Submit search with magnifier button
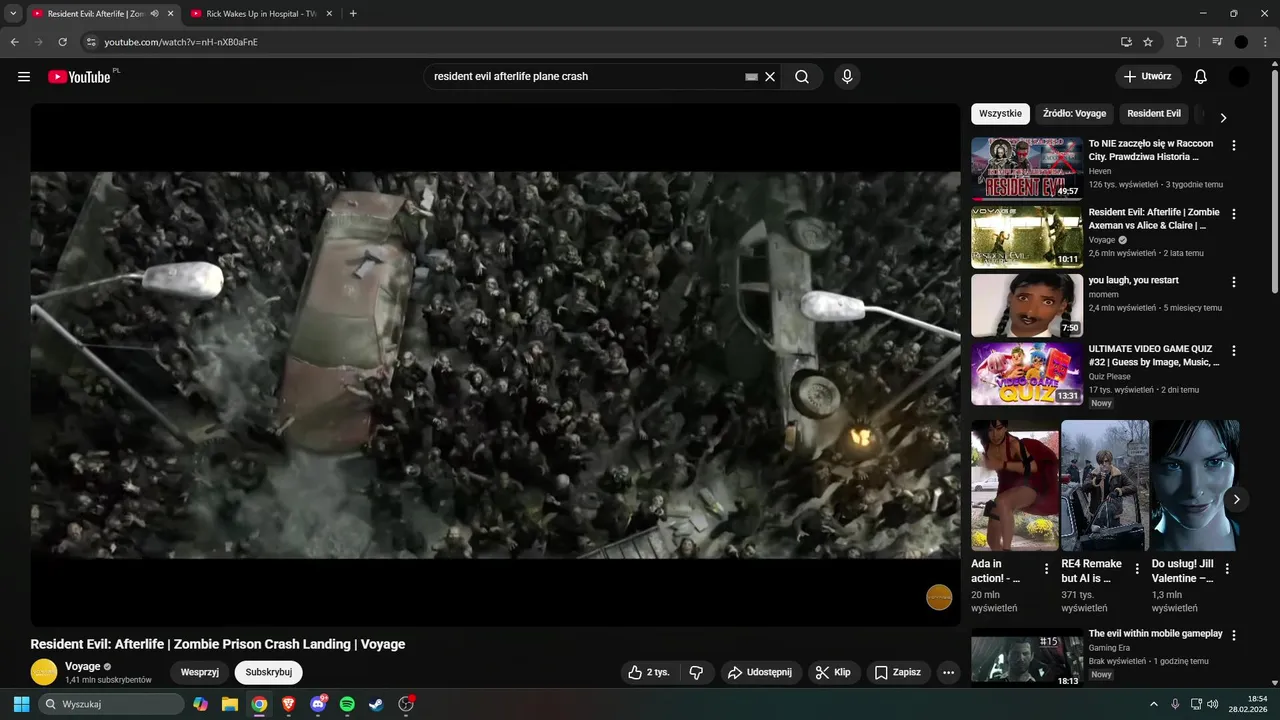This screenshot has width=1280, height=720. 802,77
